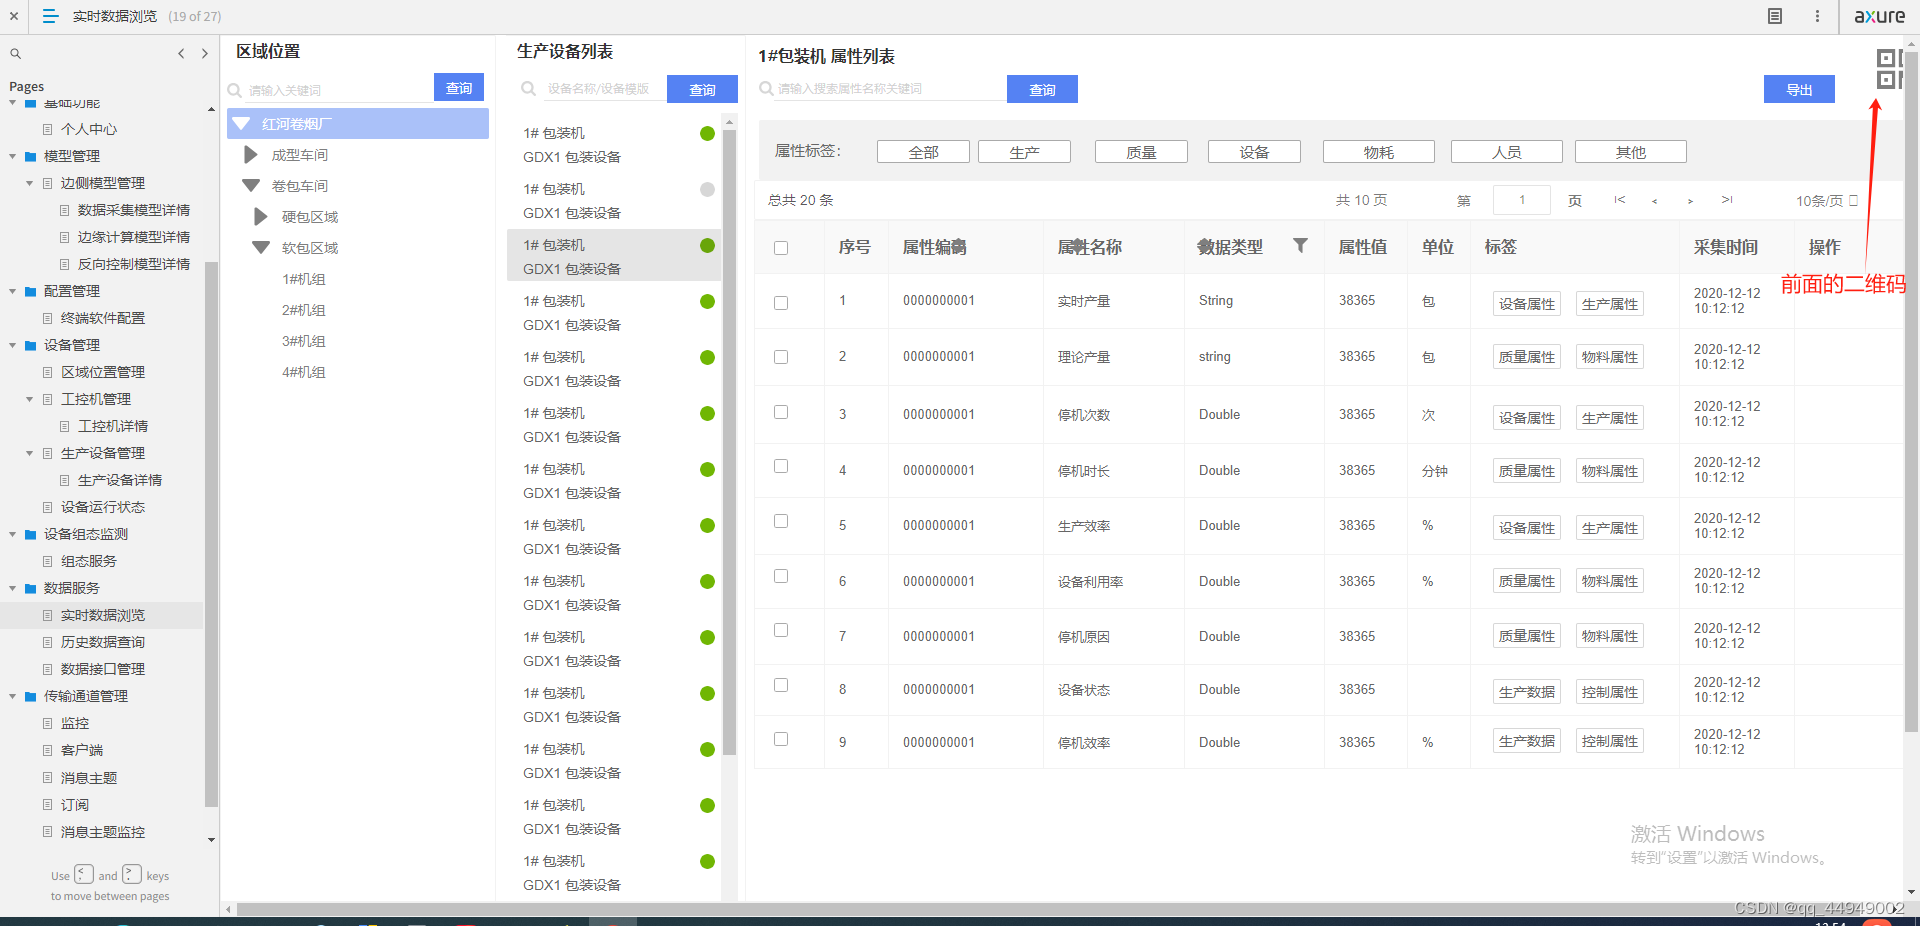This screenshot has width=1920, height=926.
Task: Click the 设备属性 tag in row 1
Action: (x=1526, y=304)
